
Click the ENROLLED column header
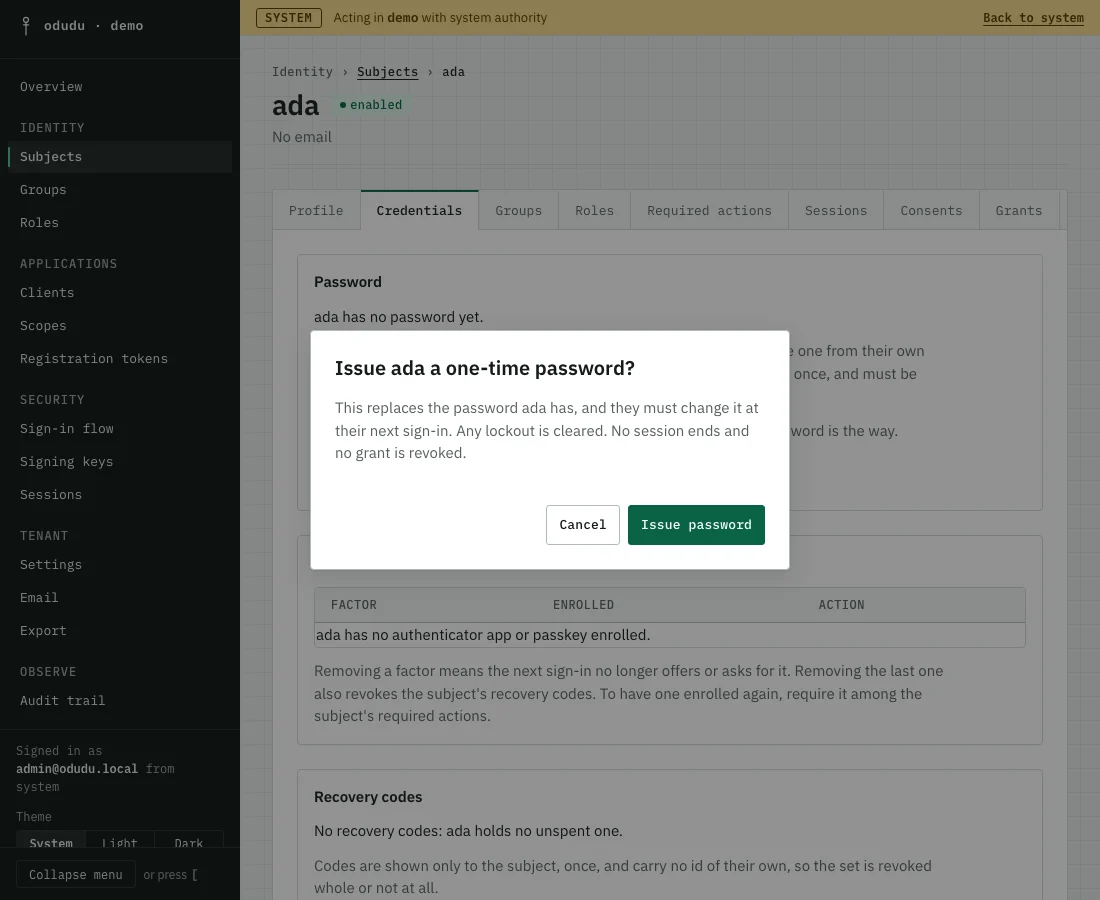(583, 605)
